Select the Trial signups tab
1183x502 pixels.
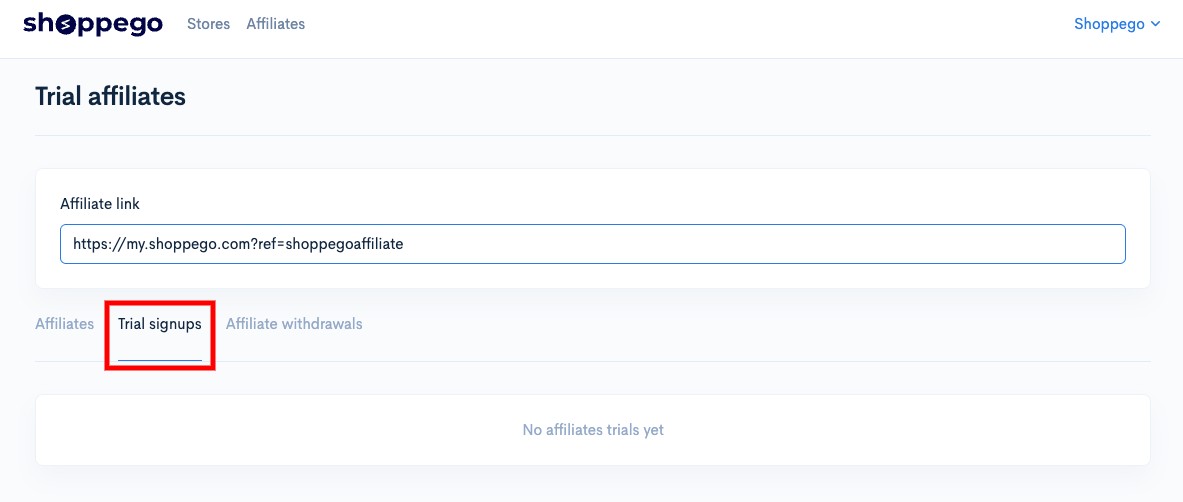pyautogui.click(x=160, y=324)
